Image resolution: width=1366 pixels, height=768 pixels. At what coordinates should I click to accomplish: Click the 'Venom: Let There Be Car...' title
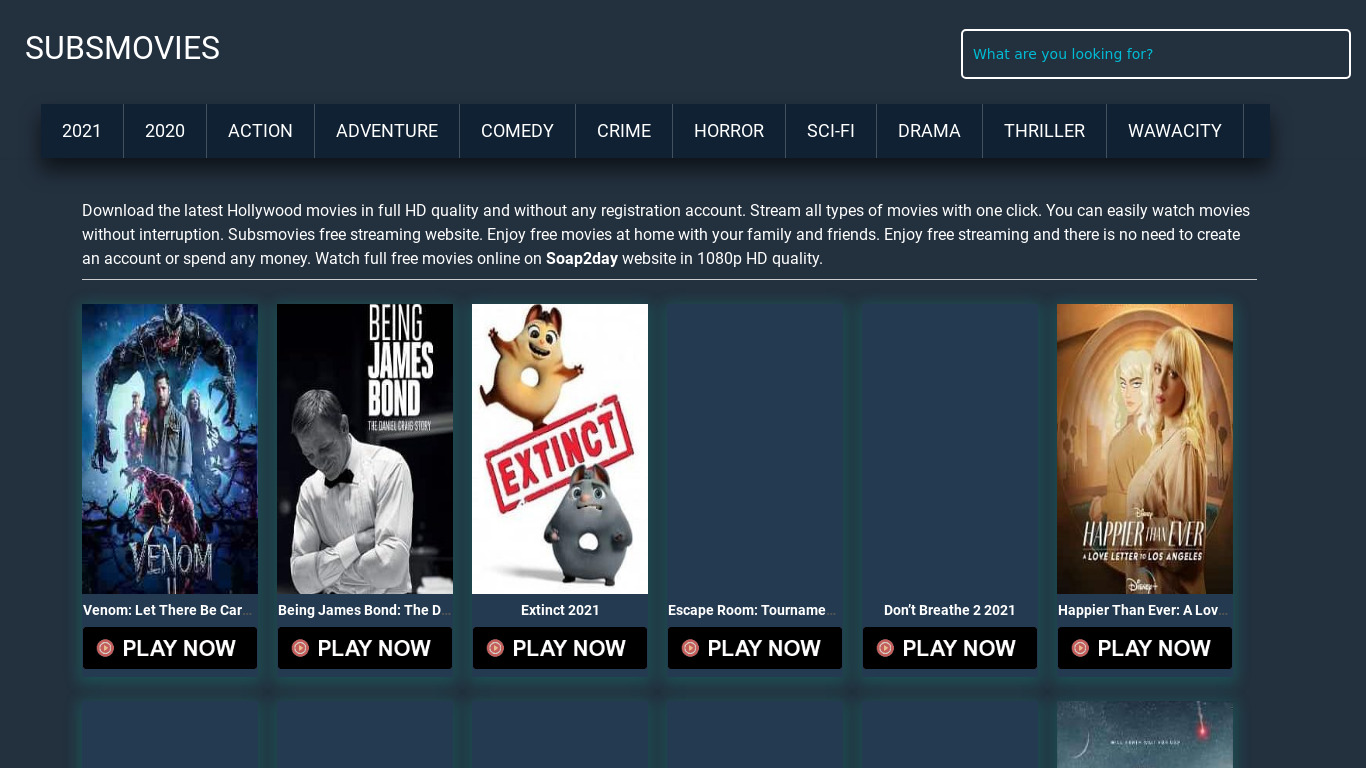166,610
